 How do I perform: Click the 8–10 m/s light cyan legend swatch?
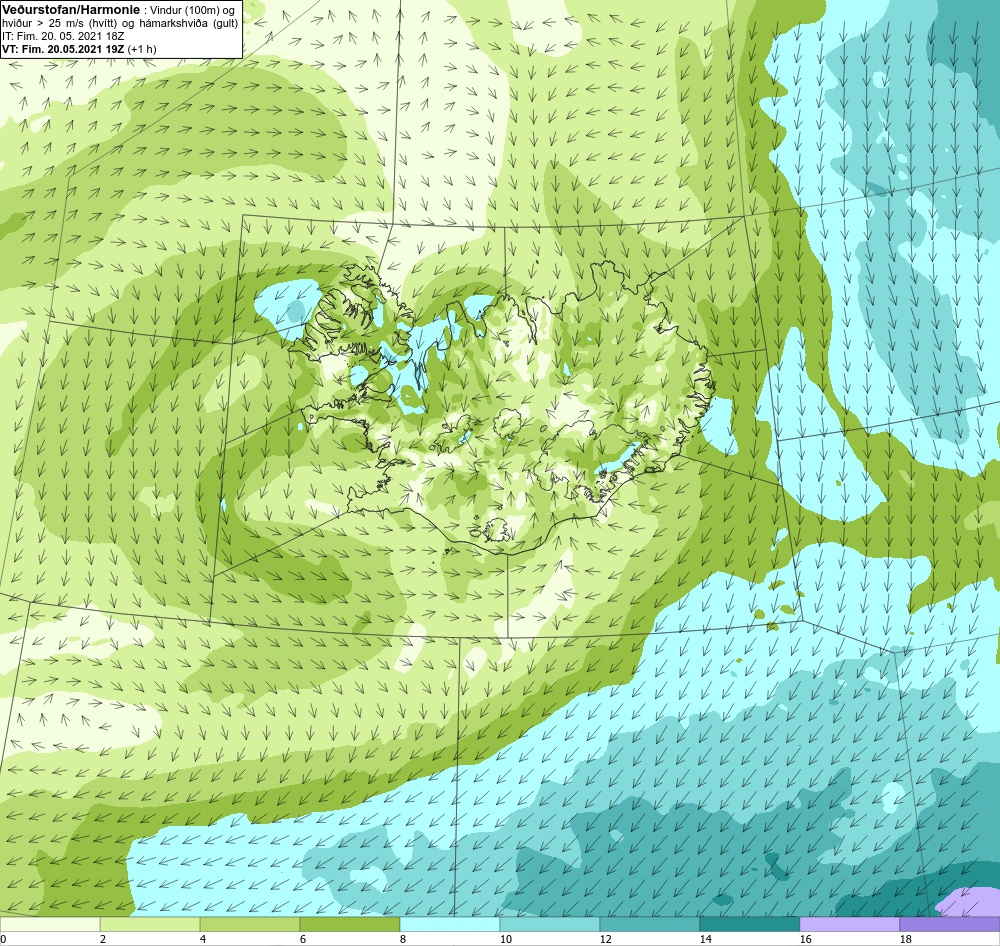tap(450, 924)
